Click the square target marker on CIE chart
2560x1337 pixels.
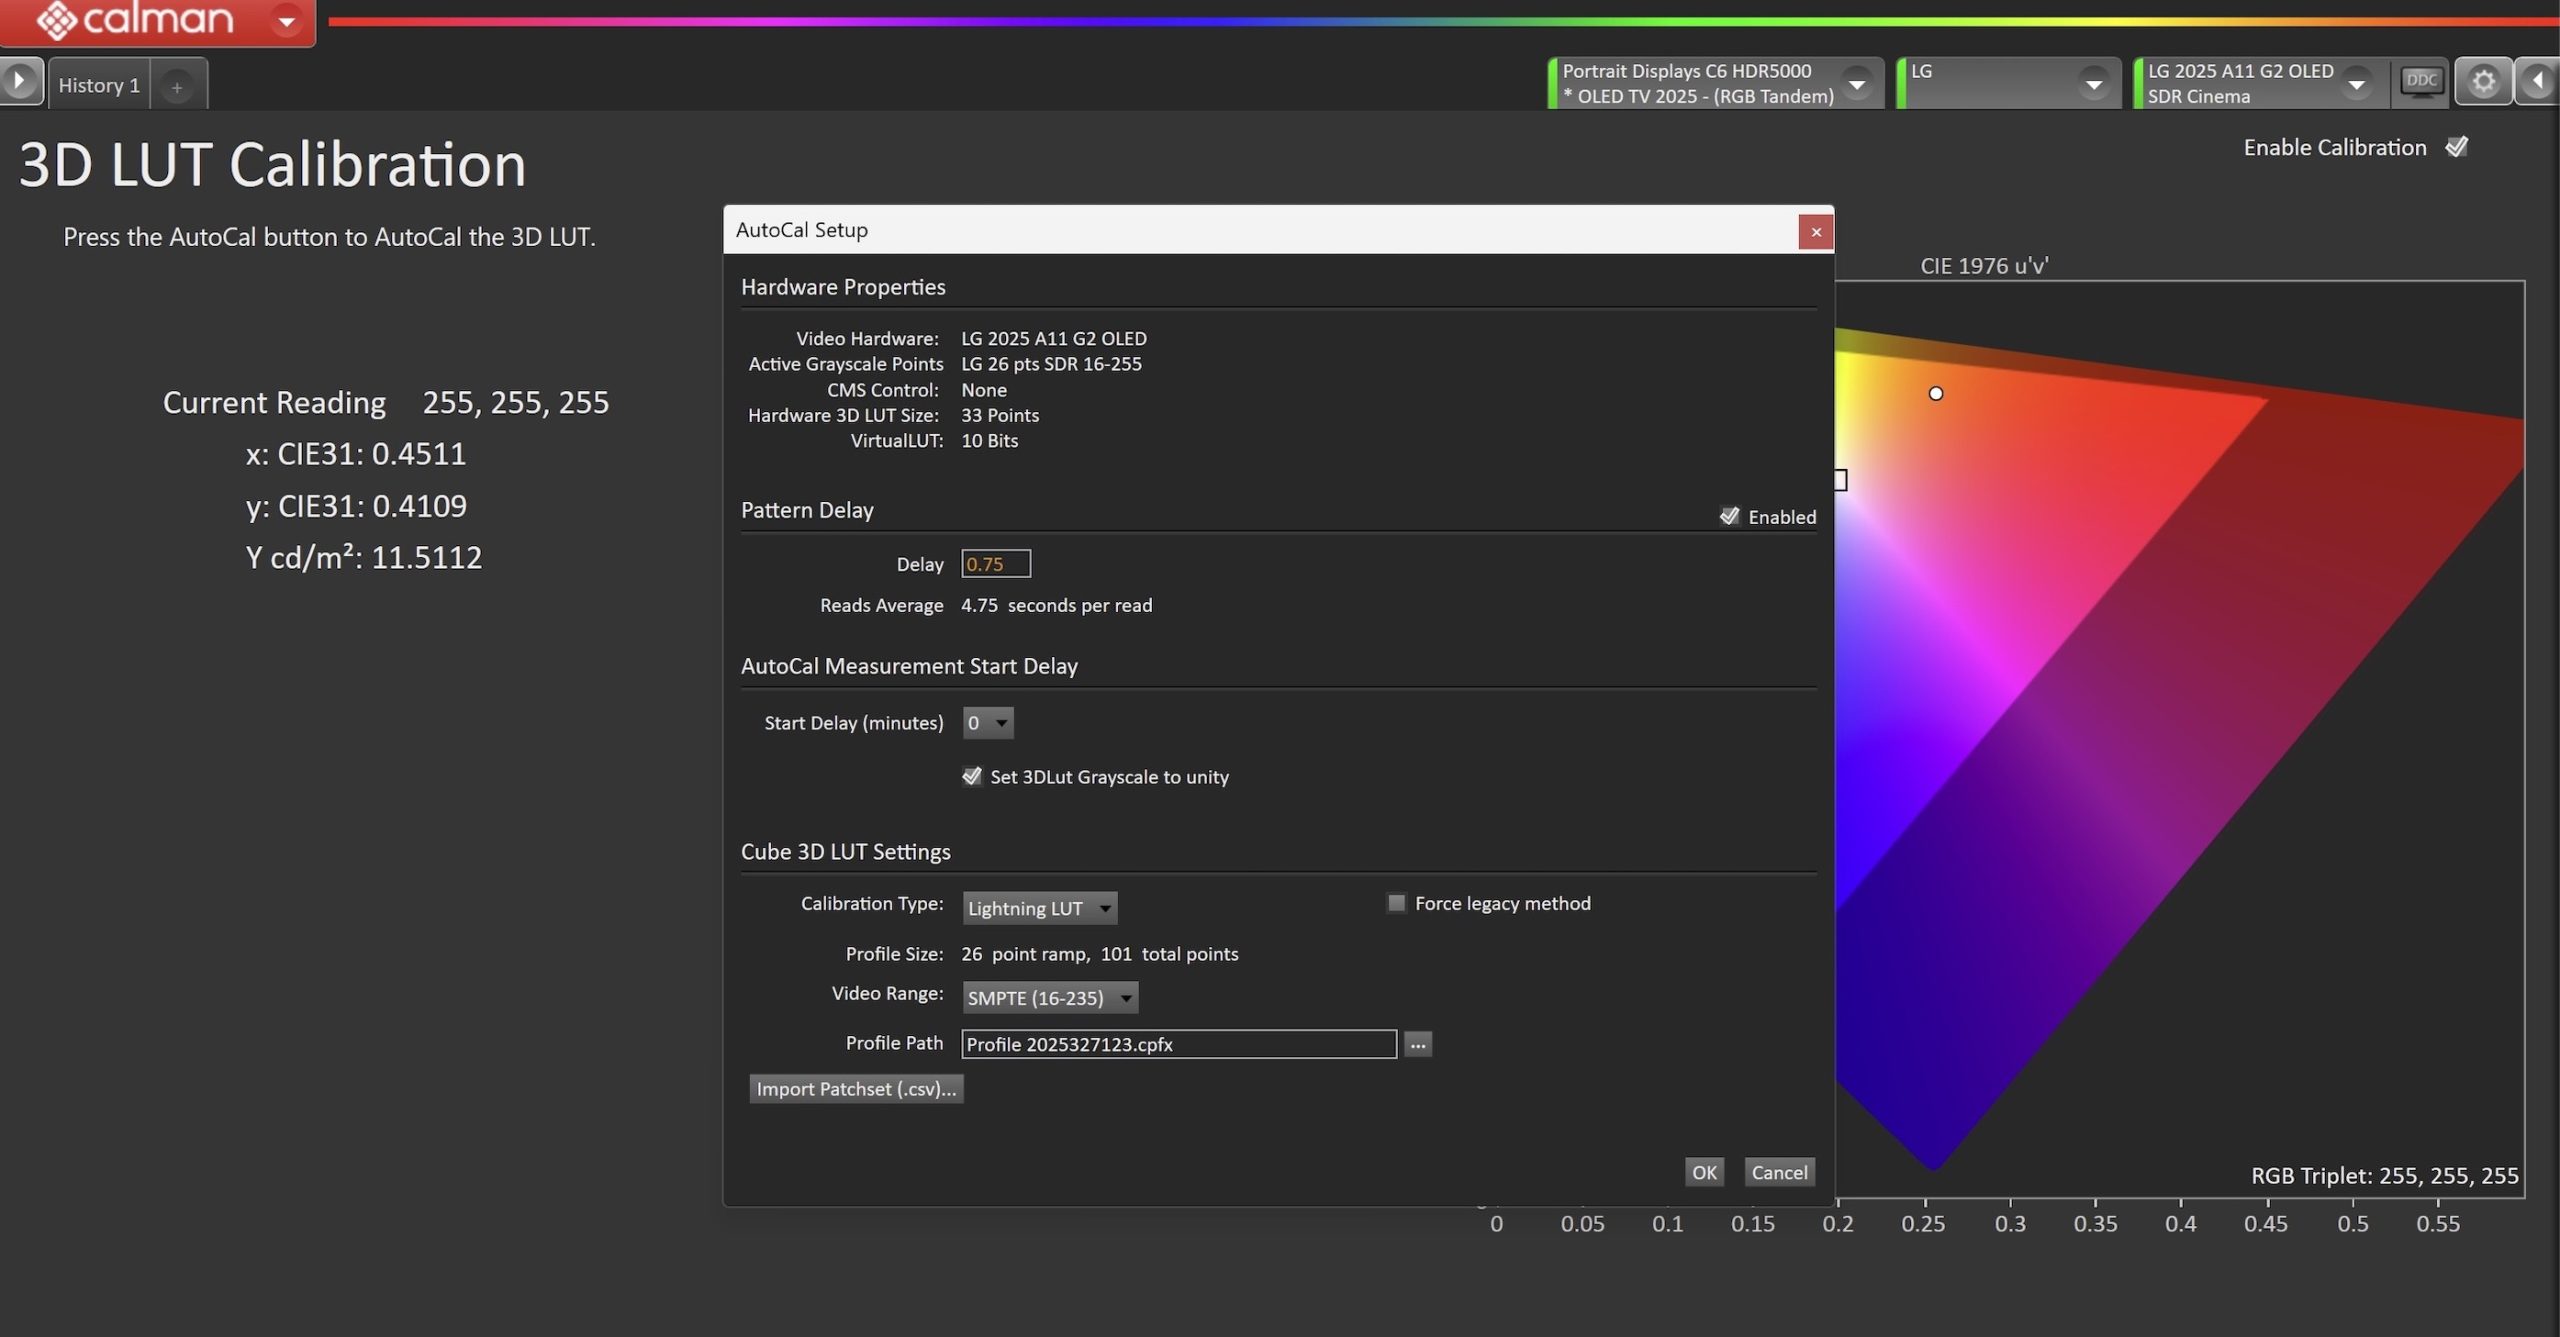point(1840,480)
